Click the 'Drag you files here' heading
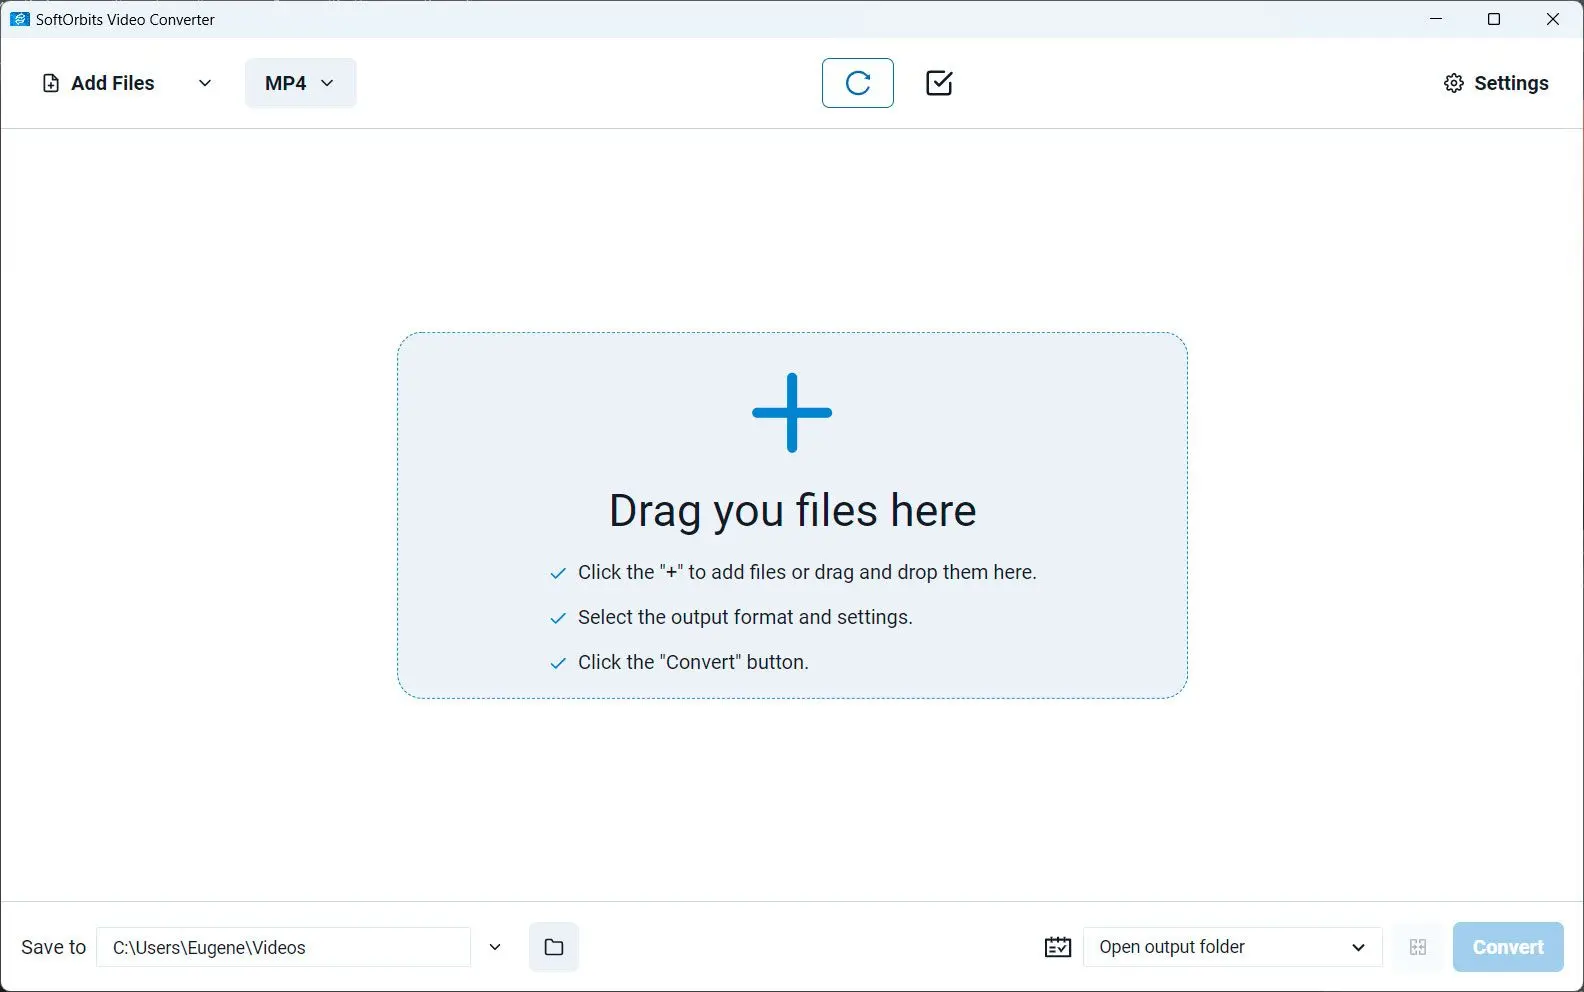 [792, 511]
